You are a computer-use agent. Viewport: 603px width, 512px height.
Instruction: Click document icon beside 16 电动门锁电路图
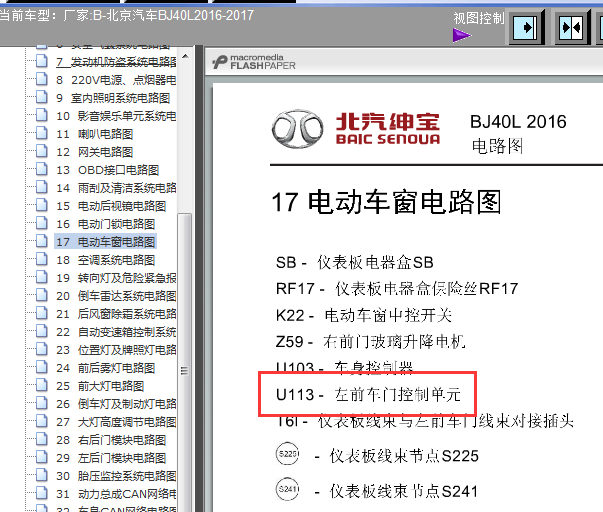pyautogui.click(x=42, y=223)
